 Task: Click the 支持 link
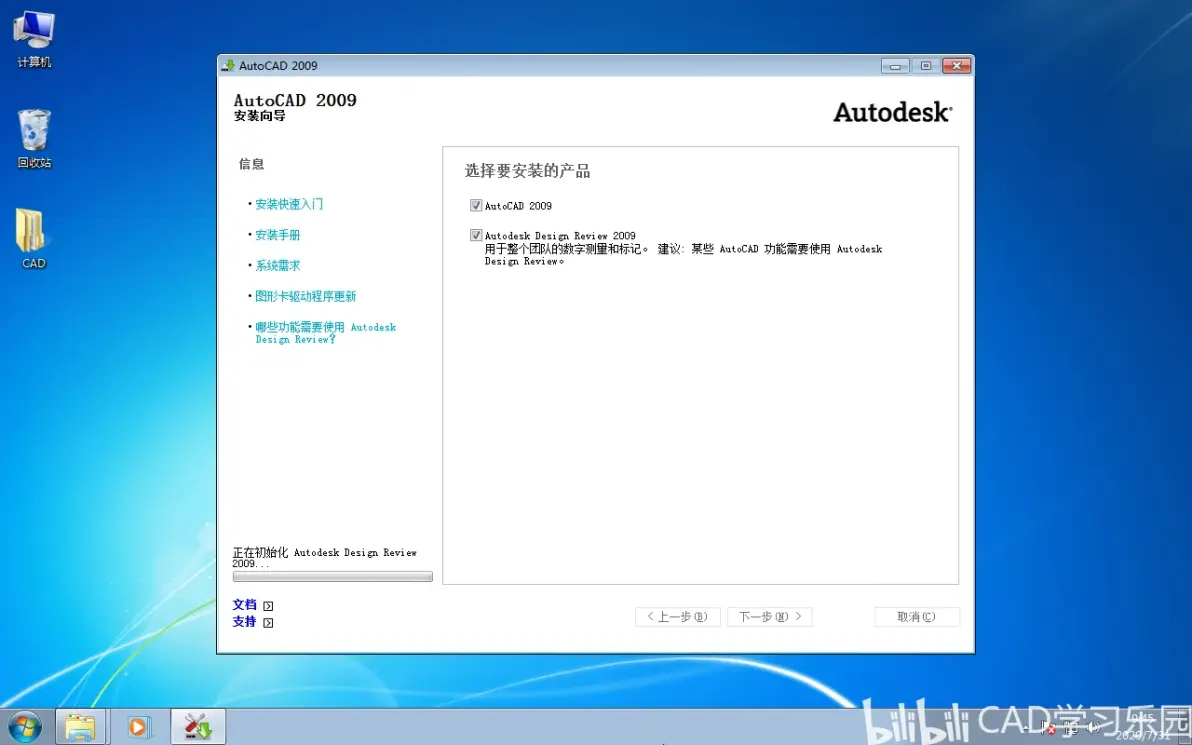pyautogui.click(x=244, y=622)
